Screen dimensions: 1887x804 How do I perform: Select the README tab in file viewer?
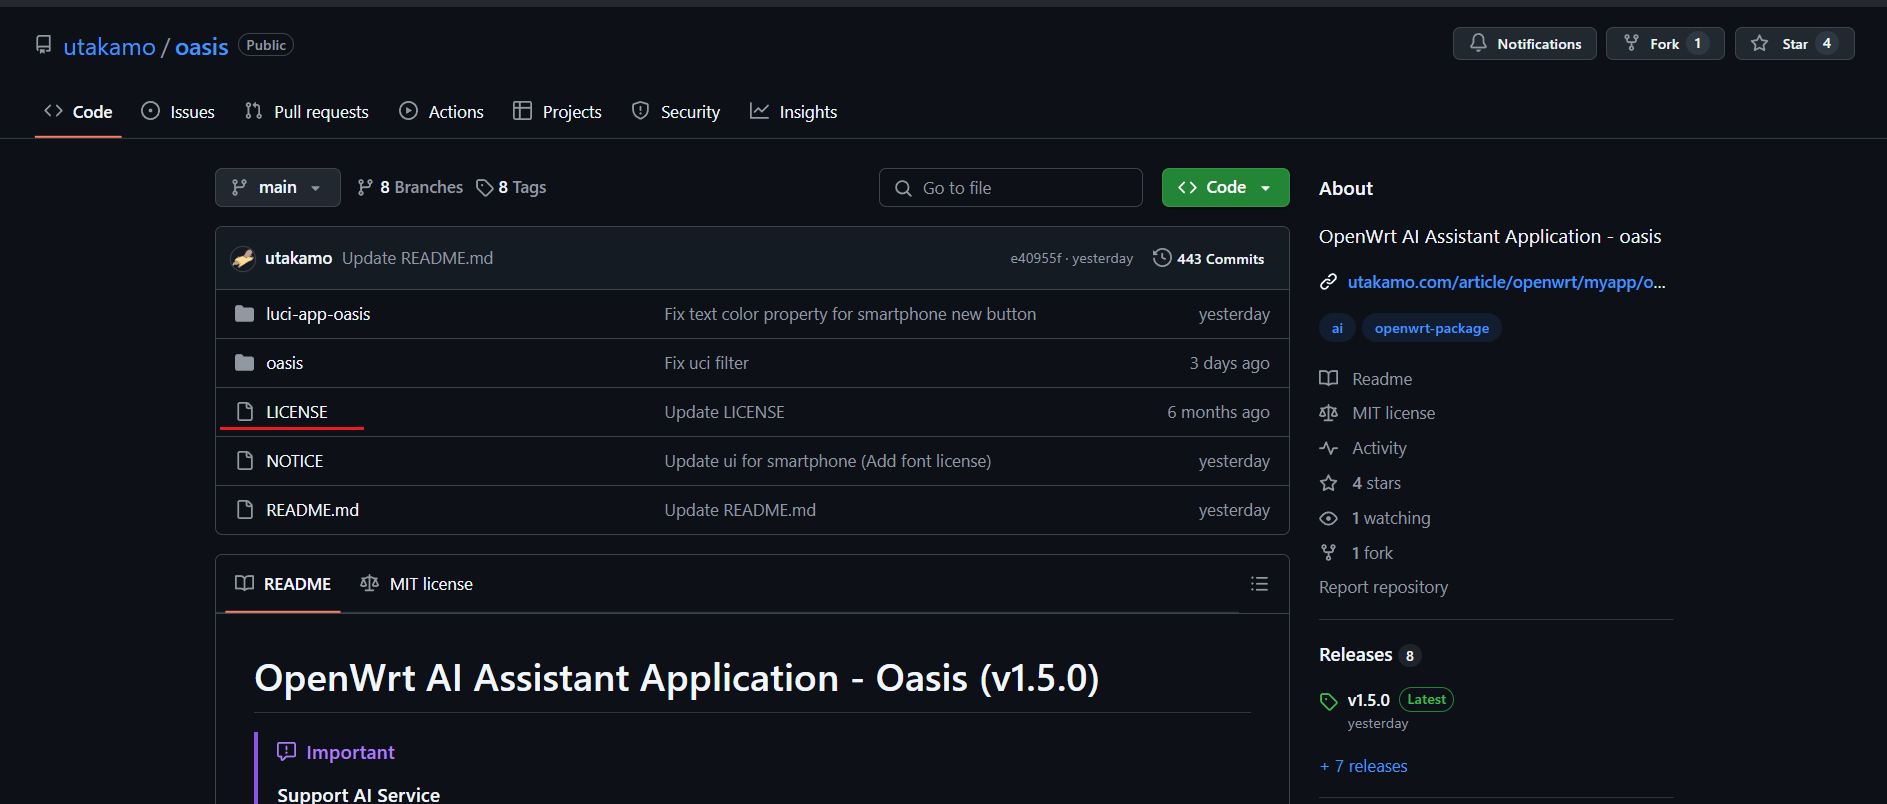(283, 584)
